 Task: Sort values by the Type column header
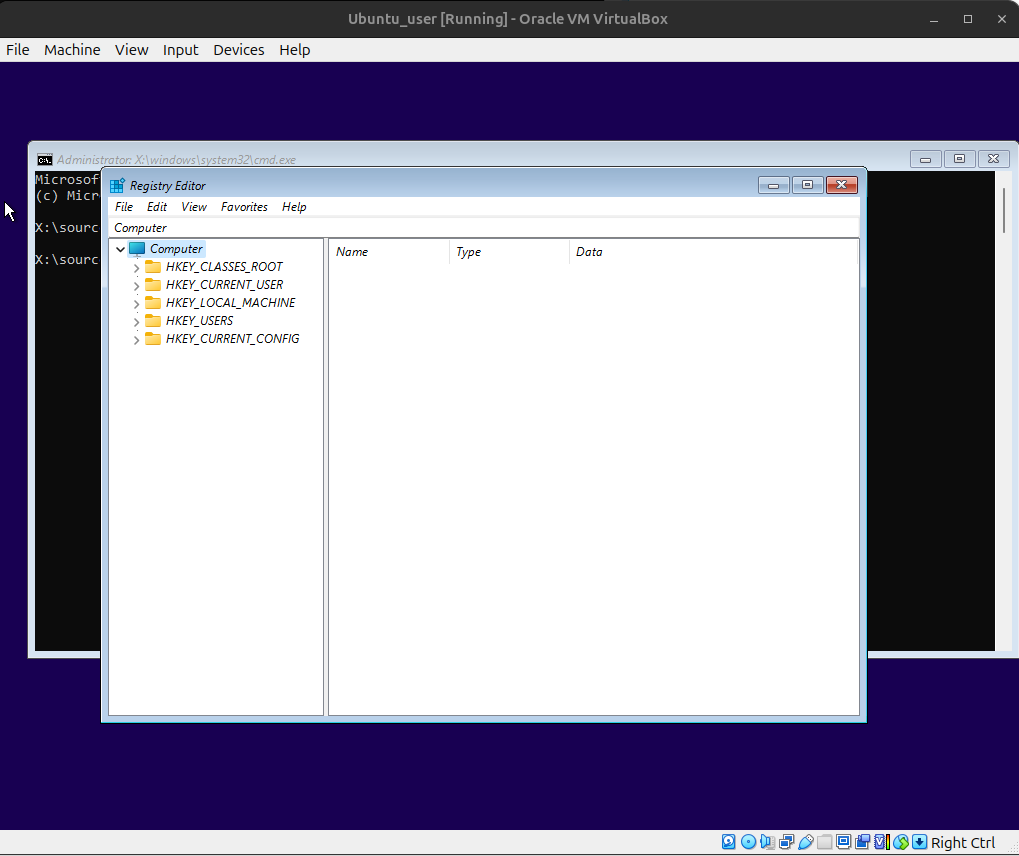[509, 252]
